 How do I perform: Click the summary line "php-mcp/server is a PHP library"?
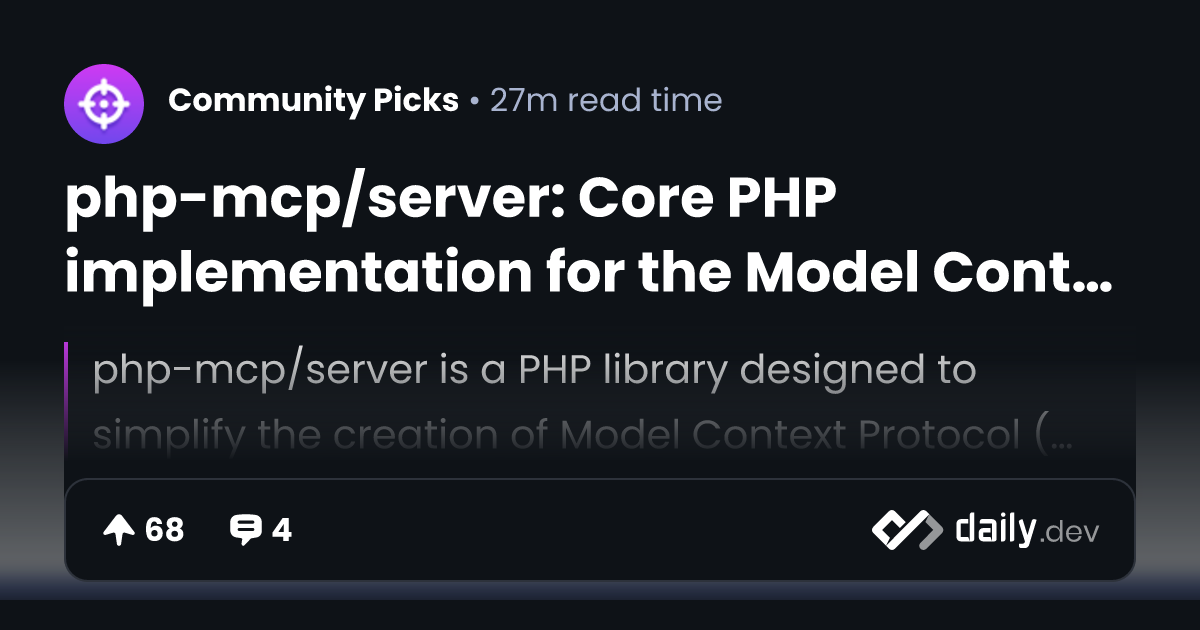coord(534,370)
